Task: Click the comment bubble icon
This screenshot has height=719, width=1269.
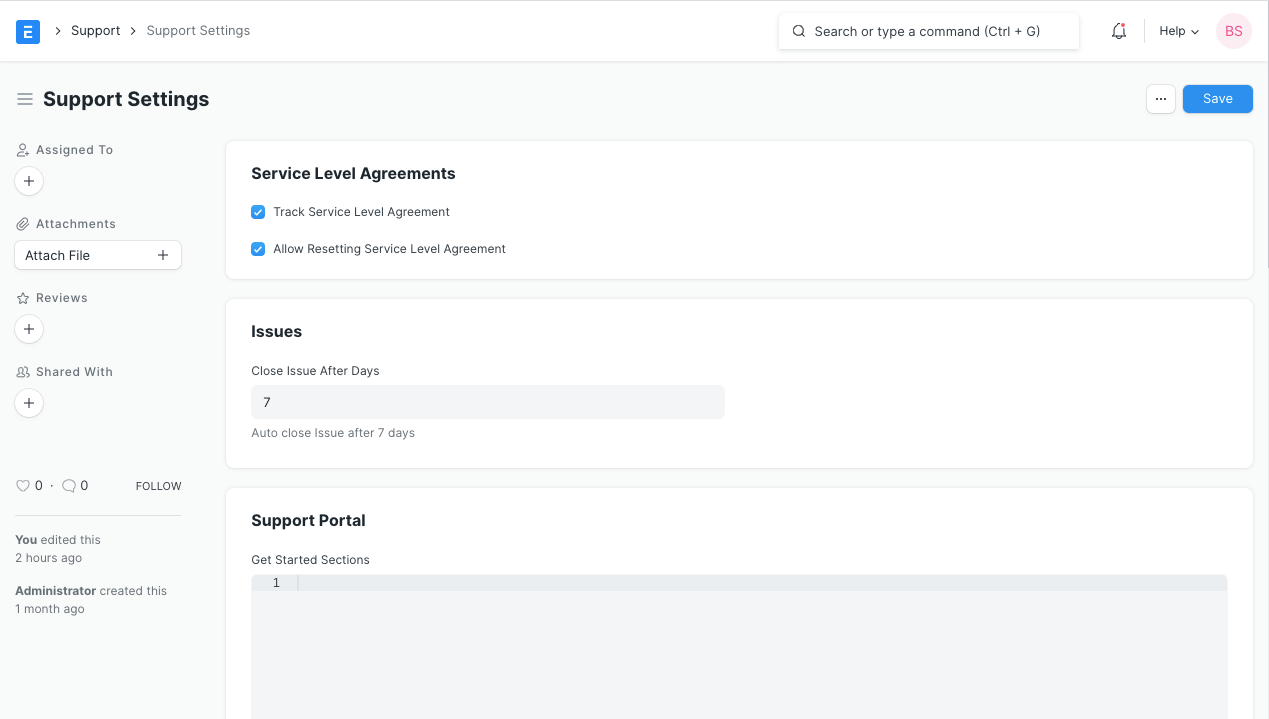Action: click(x=69, y=486)
